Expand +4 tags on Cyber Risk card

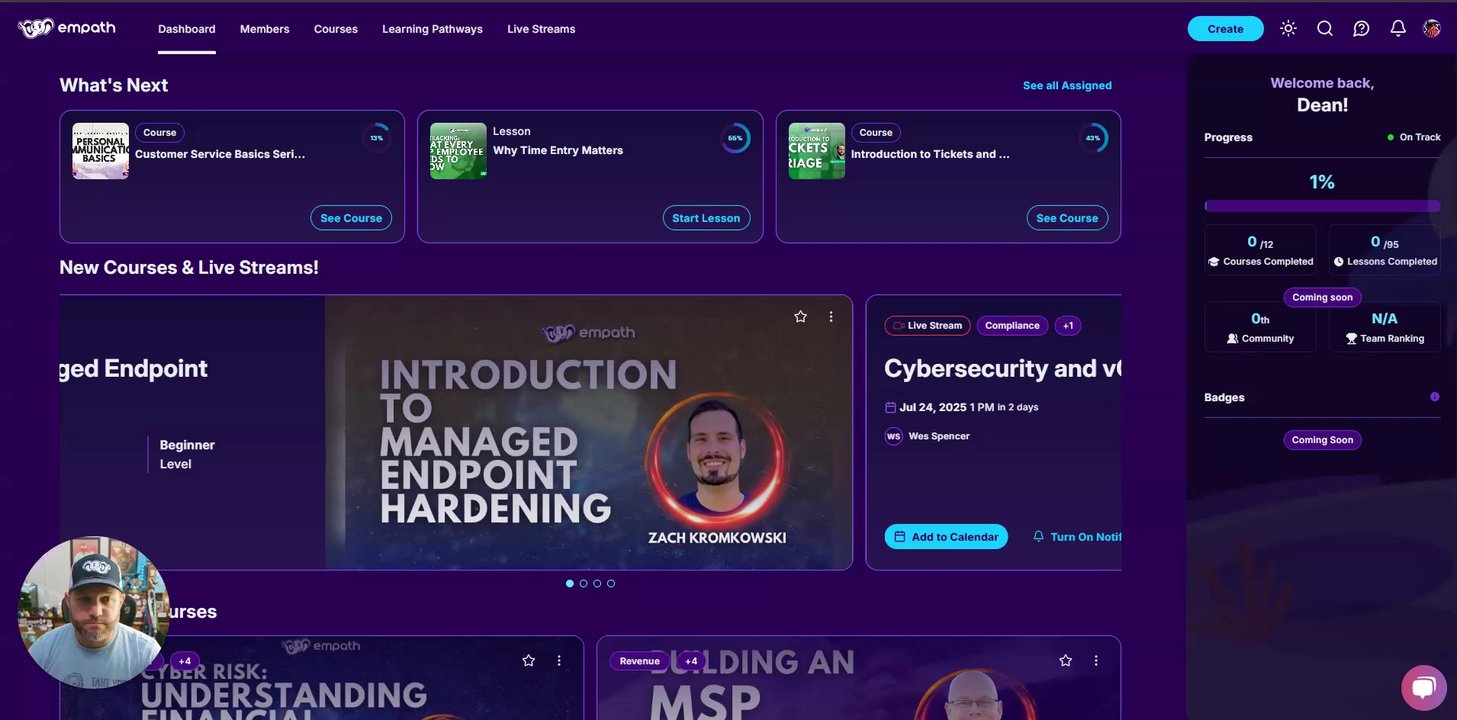point(185,661)
